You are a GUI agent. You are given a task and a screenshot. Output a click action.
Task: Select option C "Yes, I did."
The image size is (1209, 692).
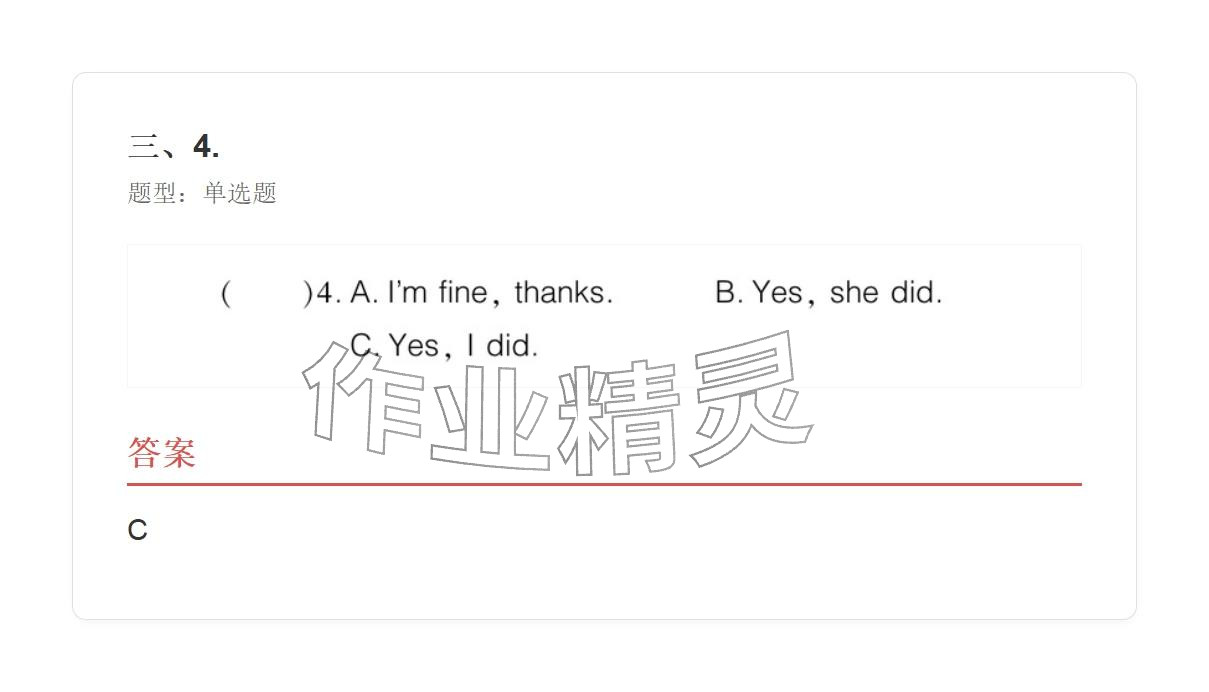(x=444, y=346)
